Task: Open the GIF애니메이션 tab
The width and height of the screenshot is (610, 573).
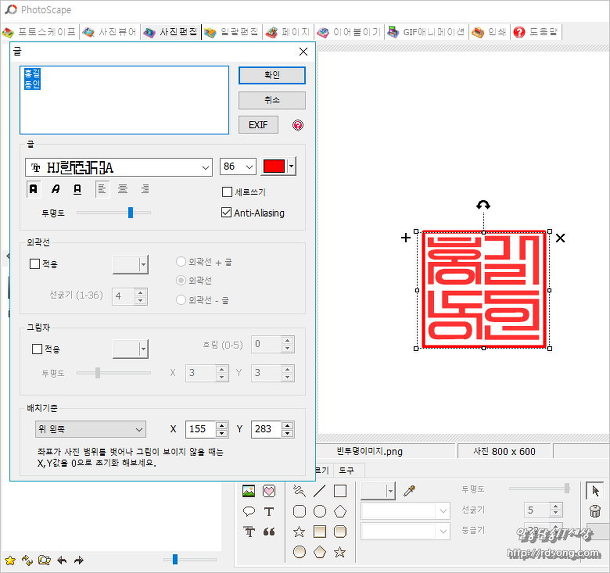Action: click(427, 32)
